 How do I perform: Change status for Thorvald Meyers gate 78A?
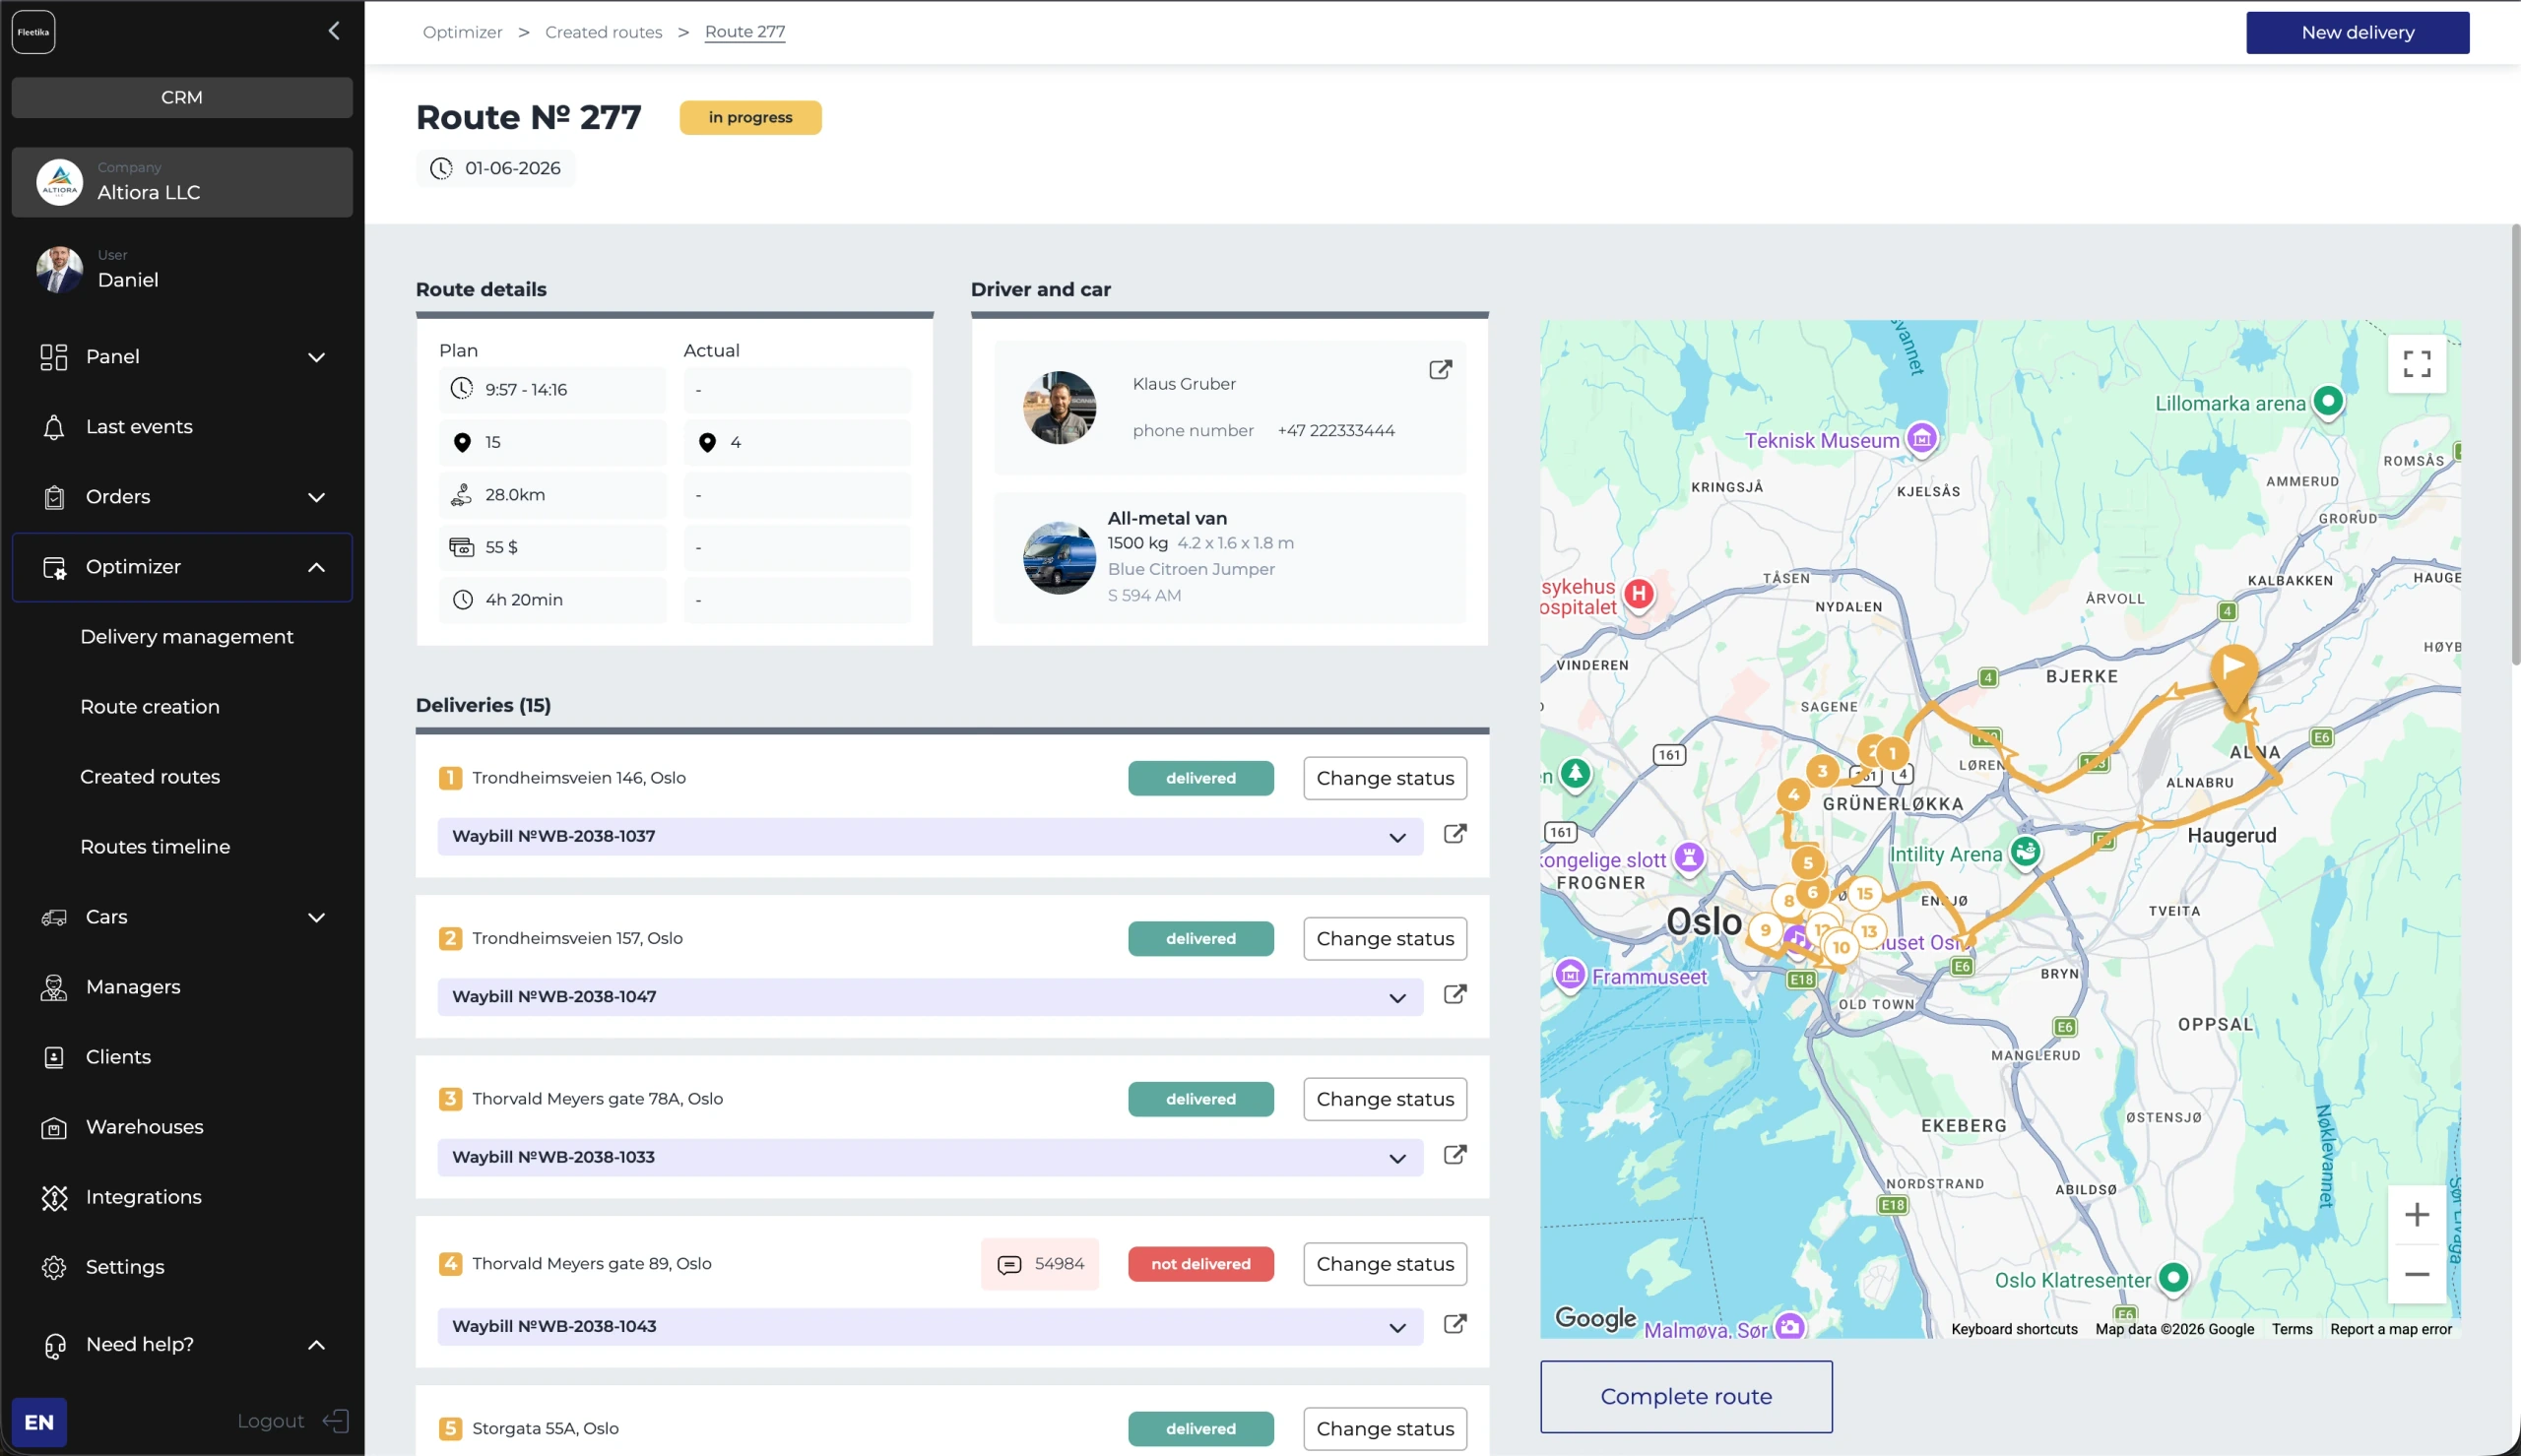1385,1099
